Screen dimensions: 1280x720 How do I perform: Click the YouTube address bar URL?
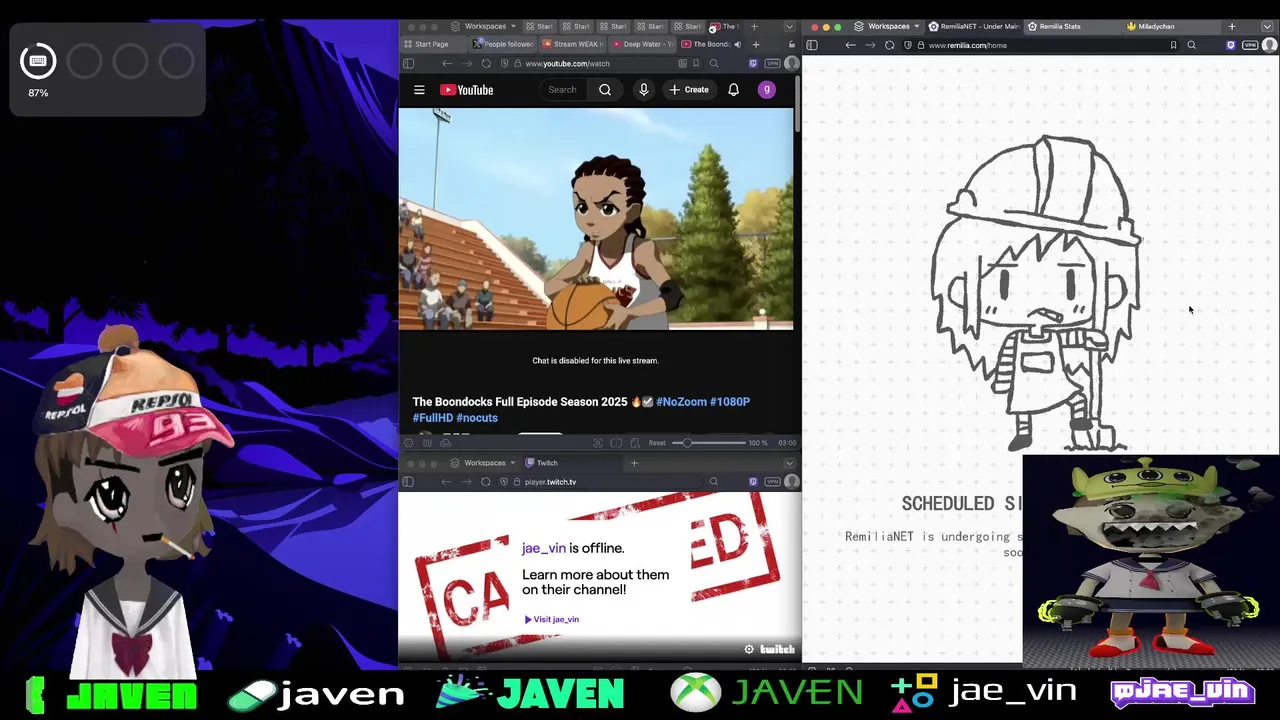(567, 63)
